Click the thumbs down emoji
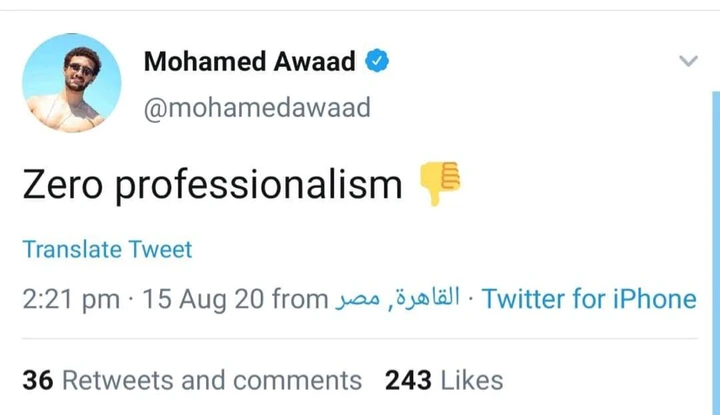This screenshot has width=720, height=415. [439, 184]
